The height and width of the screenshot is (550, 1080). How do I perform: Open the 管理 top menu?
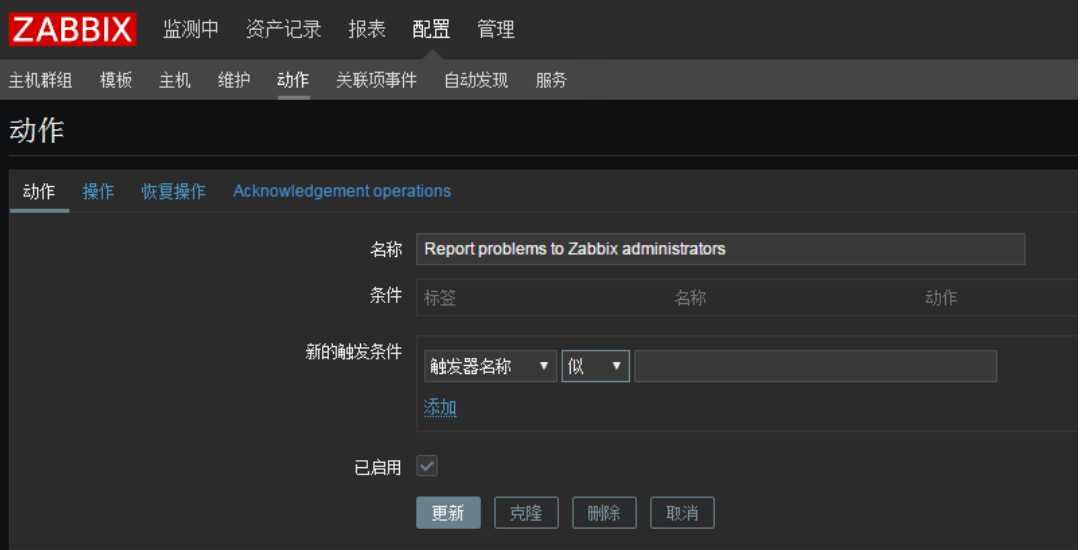coord(496,29)
